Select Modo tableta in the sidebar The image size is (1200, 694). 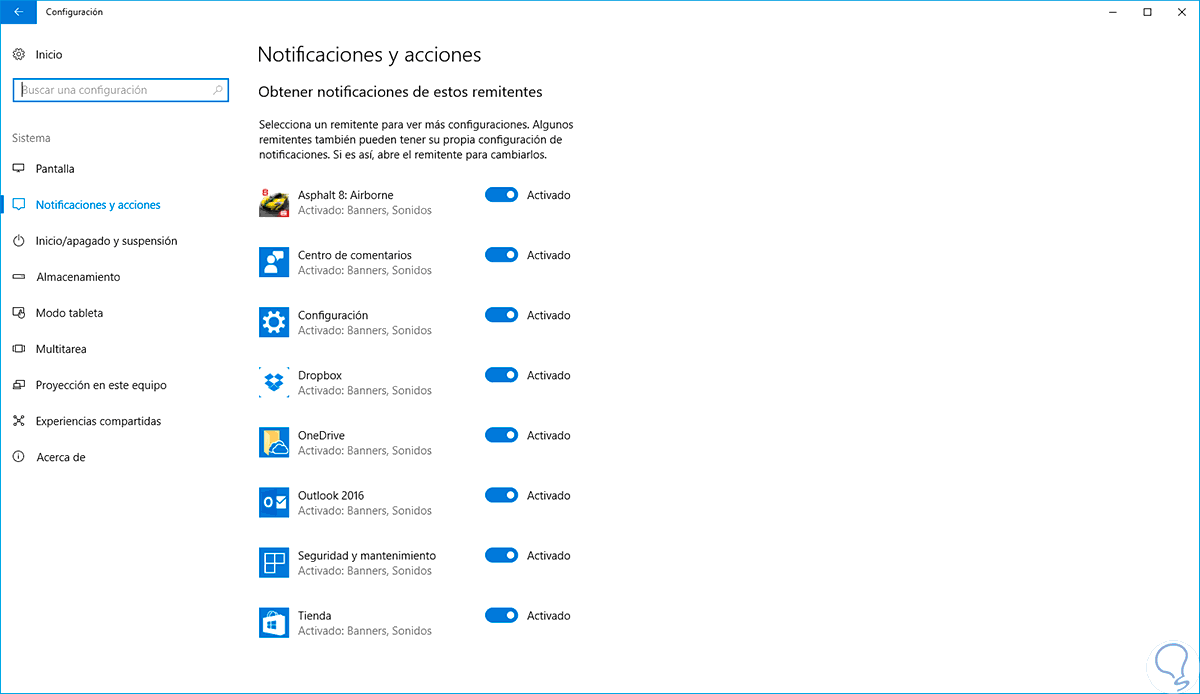69,313
